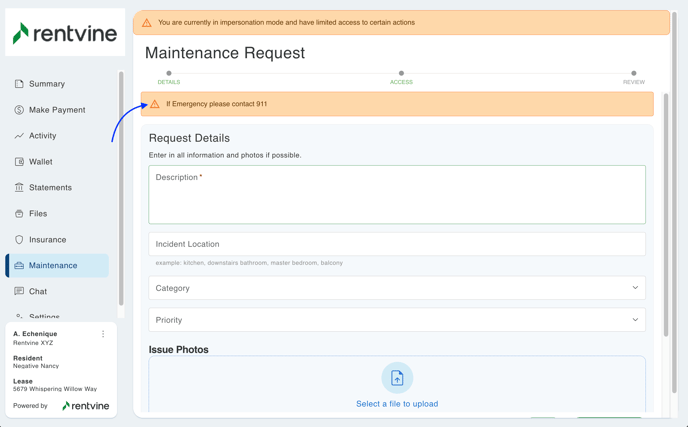This screenshot has height=427, width=688.
Task: Click the file upload icon
Action: (397, 378)
